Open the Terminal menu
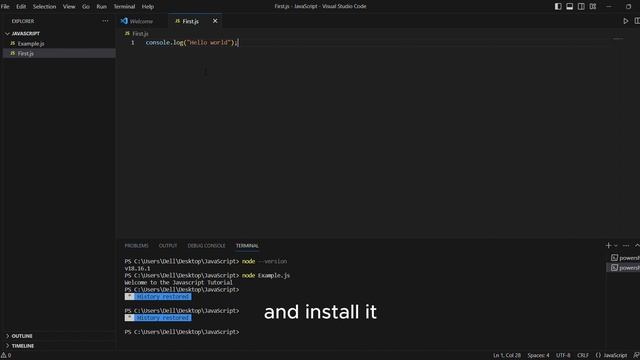 point(124,7)
